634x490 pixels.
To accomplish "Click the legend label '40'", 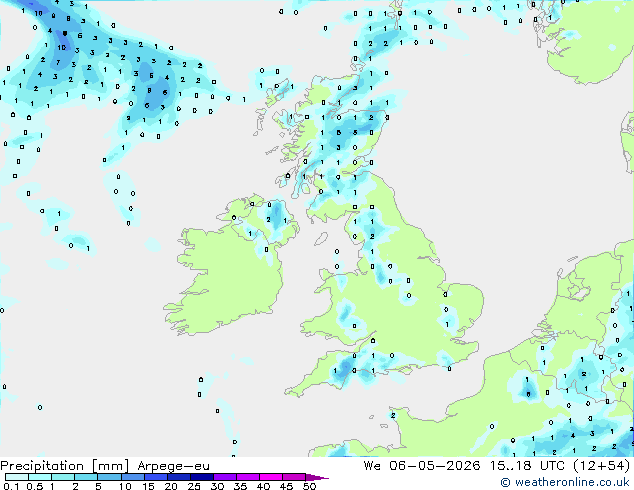I will coord(263,486).
